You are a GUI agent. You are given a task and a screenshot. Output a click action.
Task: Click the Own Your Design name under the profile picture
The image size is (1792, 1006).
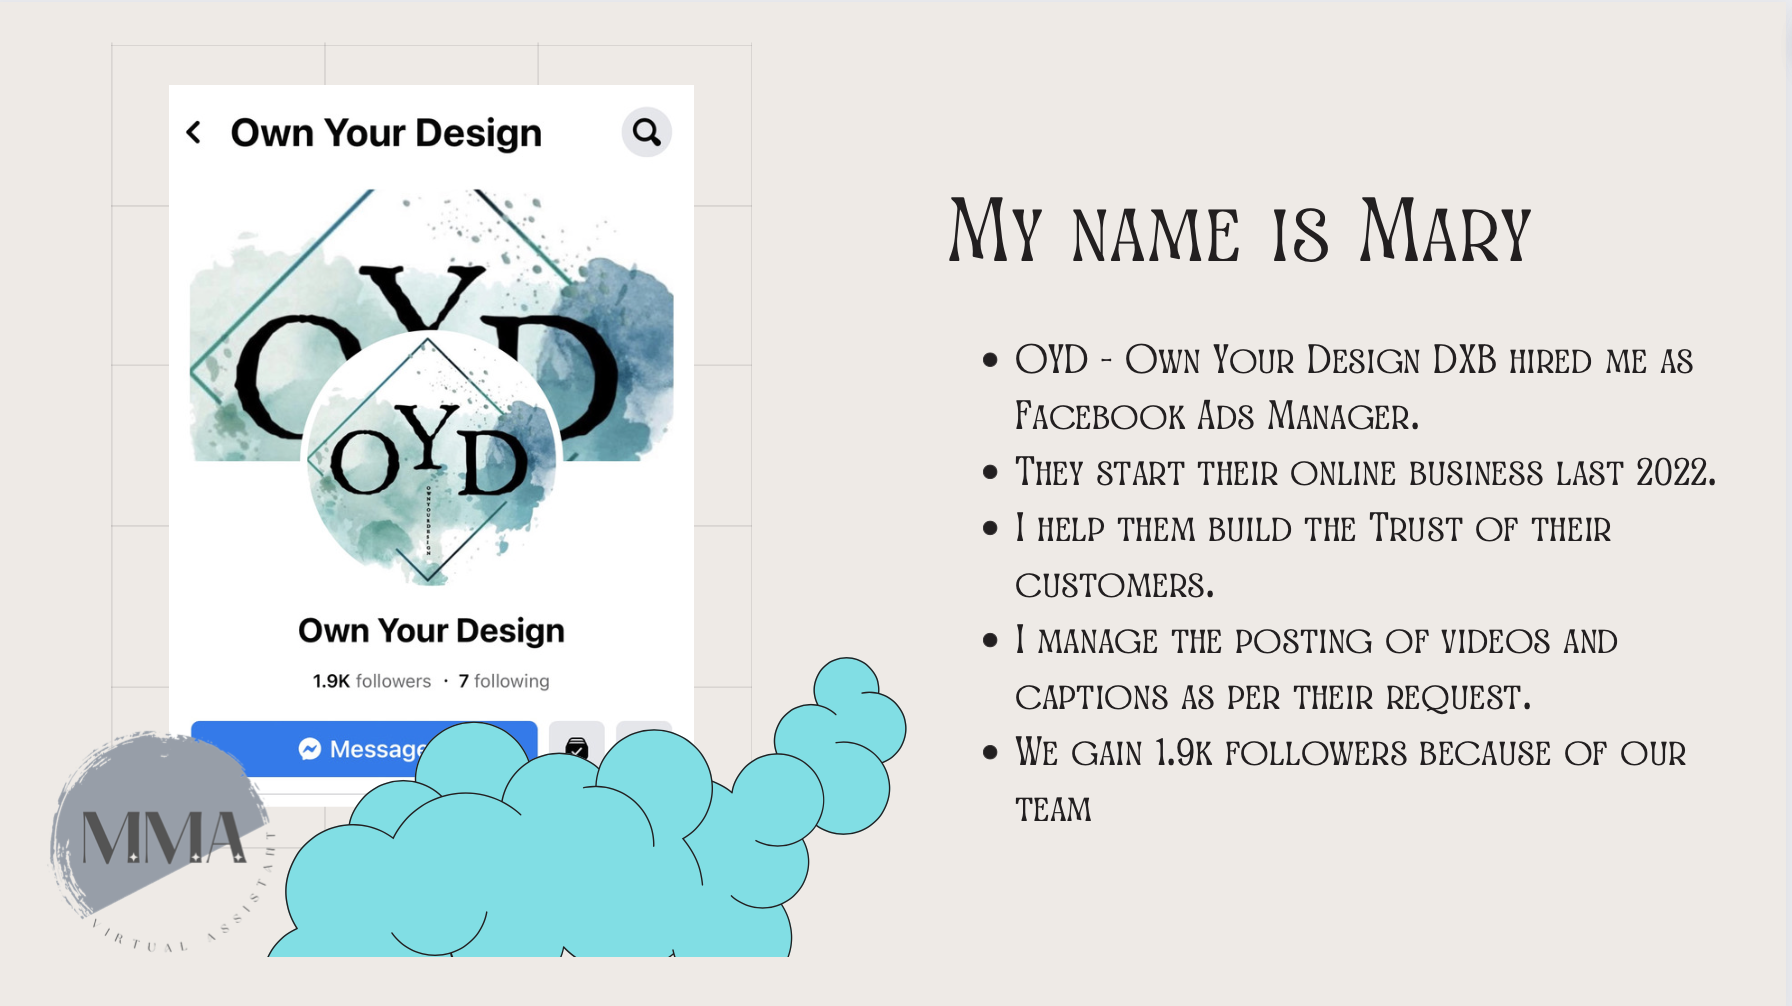[431, 631]
